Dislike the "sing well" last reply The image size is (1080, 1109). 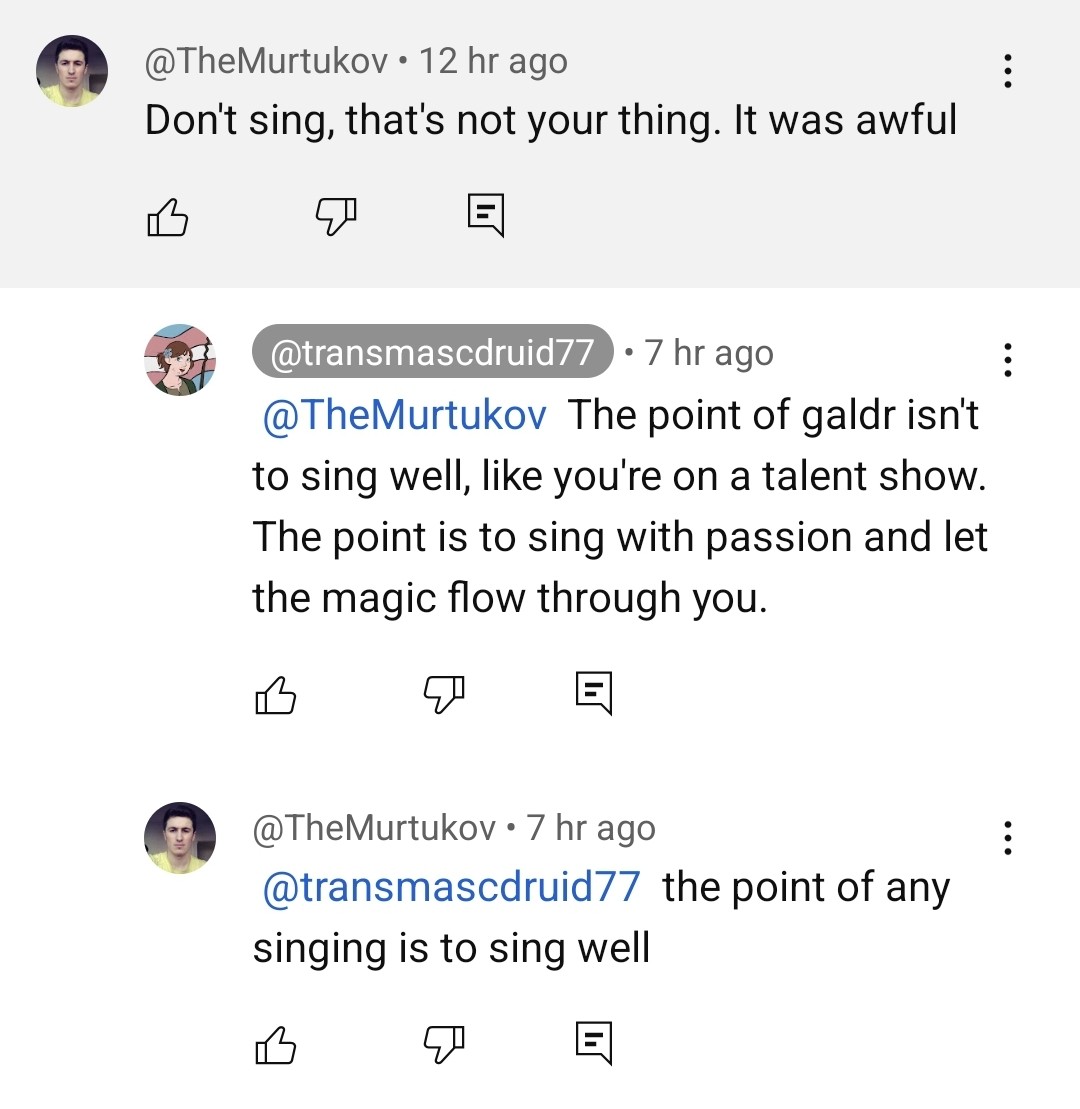point(444,1042)
